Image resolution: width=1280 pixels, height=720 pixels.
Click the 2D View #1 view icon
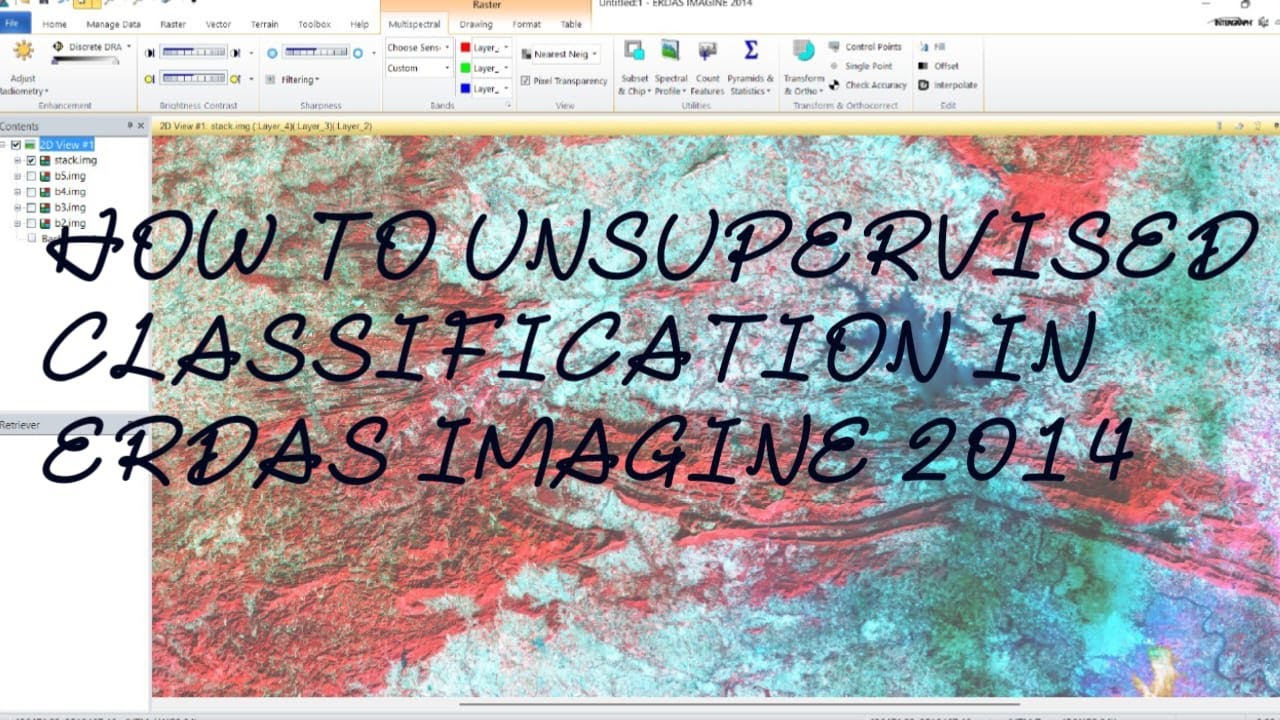pos(30,145)
